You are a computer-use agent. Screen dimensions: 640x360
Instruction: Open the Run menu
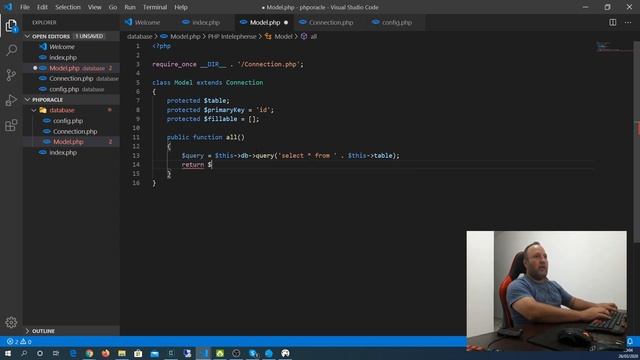[130, 7]
